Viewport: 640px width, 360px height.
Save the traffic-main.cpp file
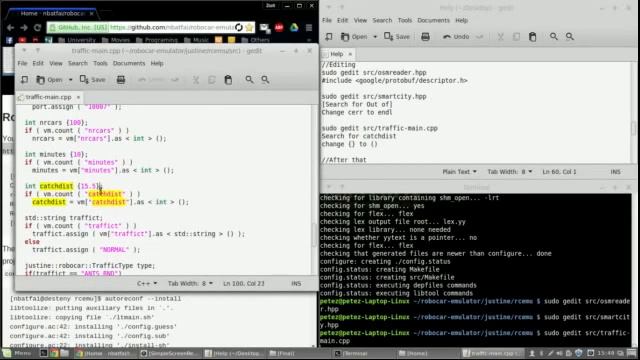pyautogui.click(x=93, y=80)
